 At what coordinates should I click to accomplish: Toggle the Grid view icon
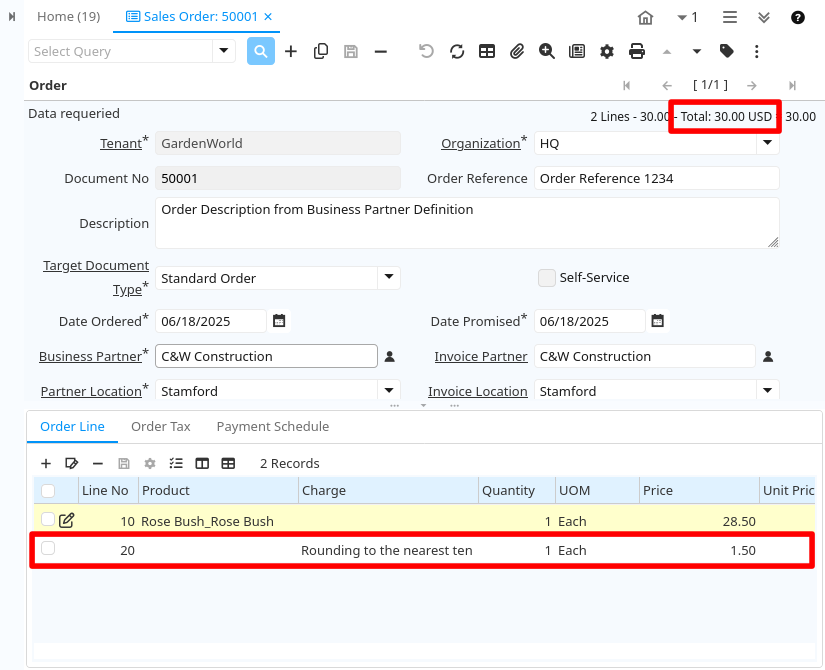coord(487,51)
